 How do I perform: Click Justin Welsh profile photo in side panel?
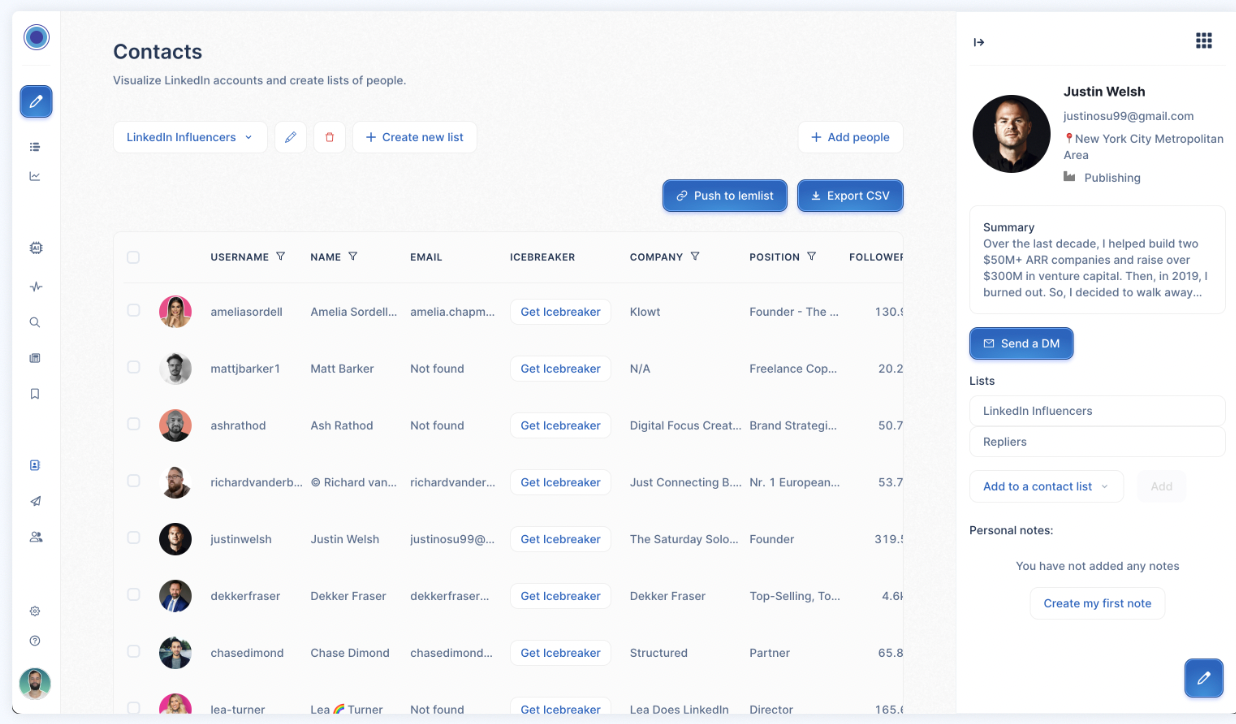point(1011,134)
